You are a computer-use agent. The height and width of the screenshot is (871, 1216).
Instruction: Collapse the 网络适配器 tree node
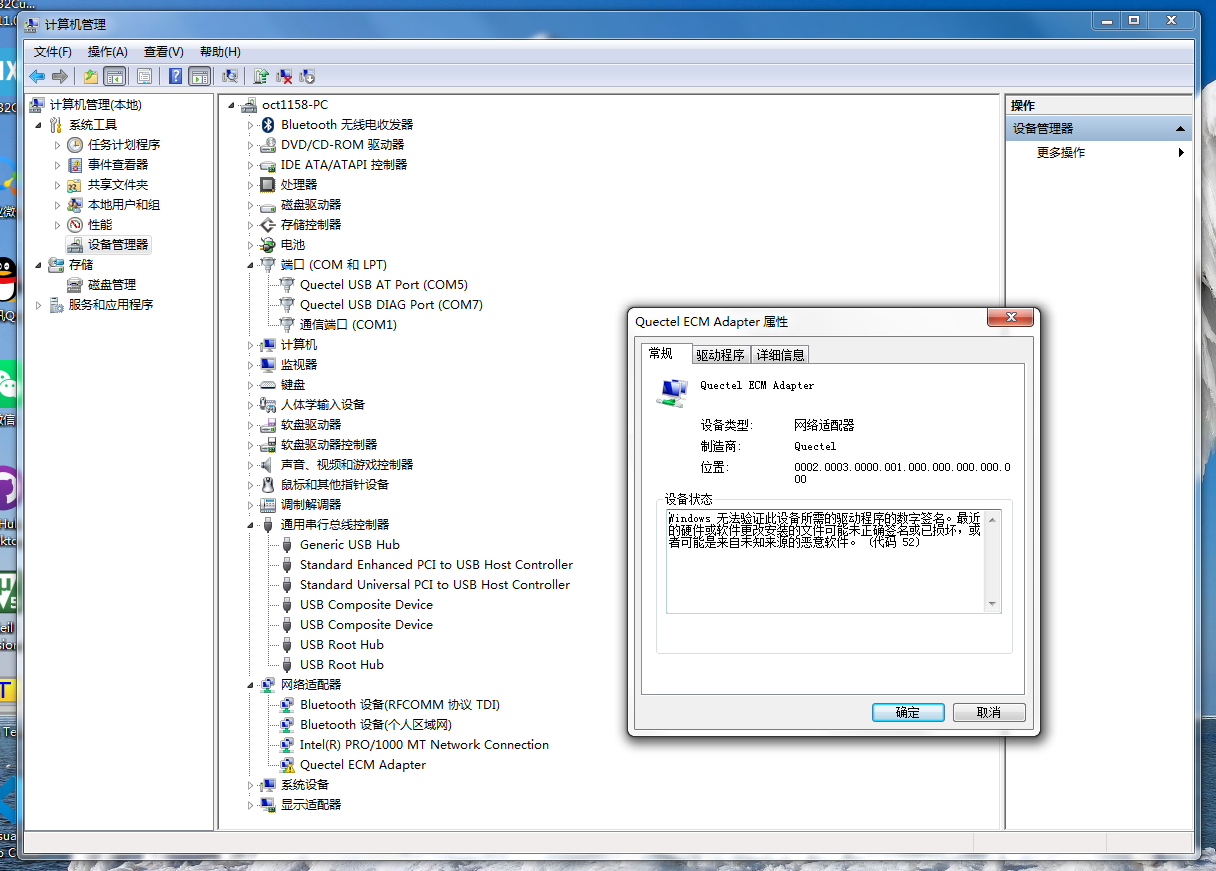click(251, 685)
